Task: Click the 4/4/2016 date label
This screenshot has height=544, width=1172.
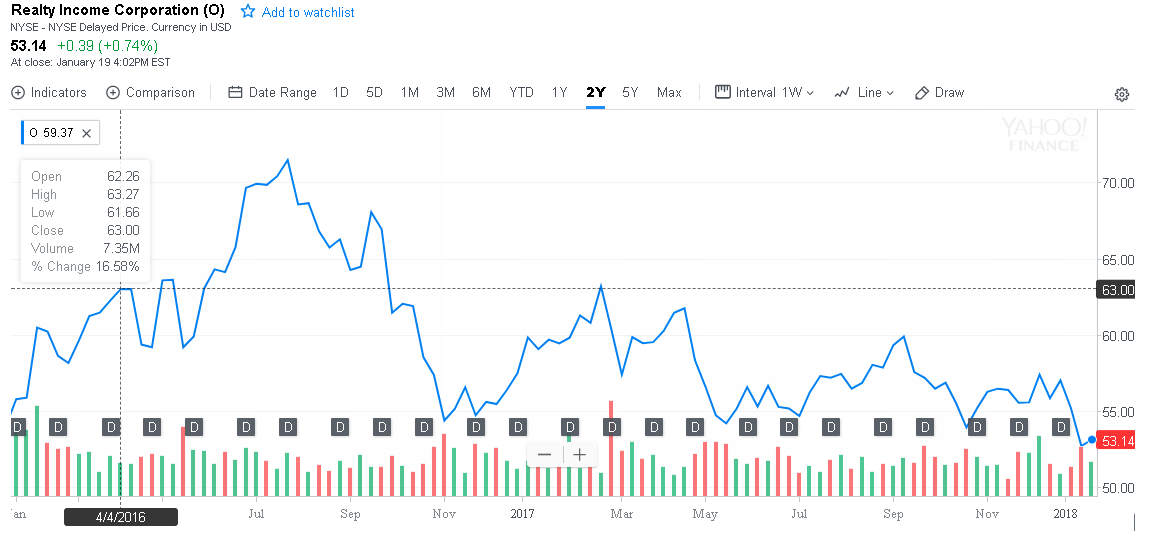Action: click(120, 517)
